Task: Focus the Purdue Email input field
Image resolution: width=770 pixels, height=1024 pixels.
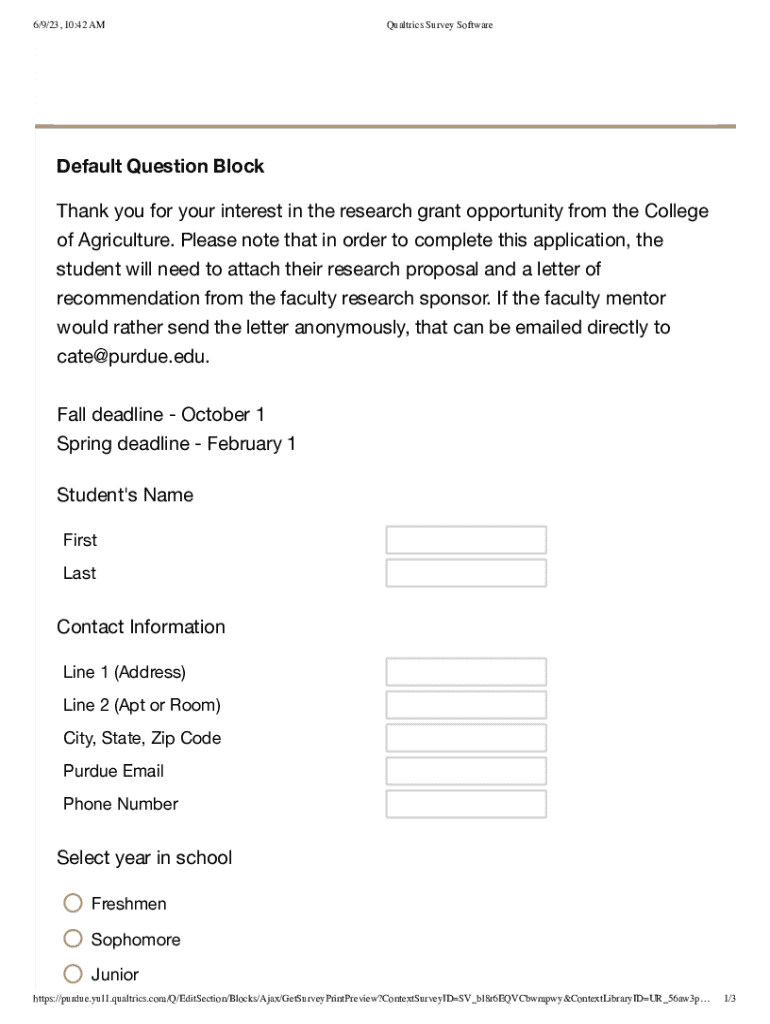Action: pos(466,771)
